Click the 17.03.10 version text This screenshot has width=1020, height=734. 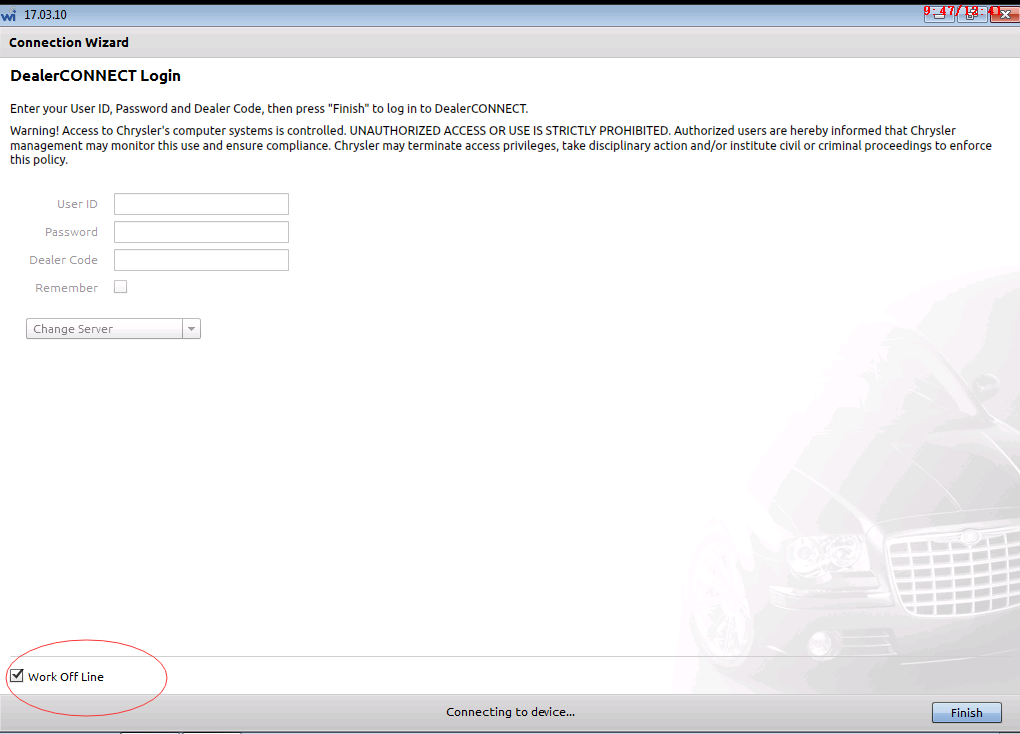click(46, 15)
